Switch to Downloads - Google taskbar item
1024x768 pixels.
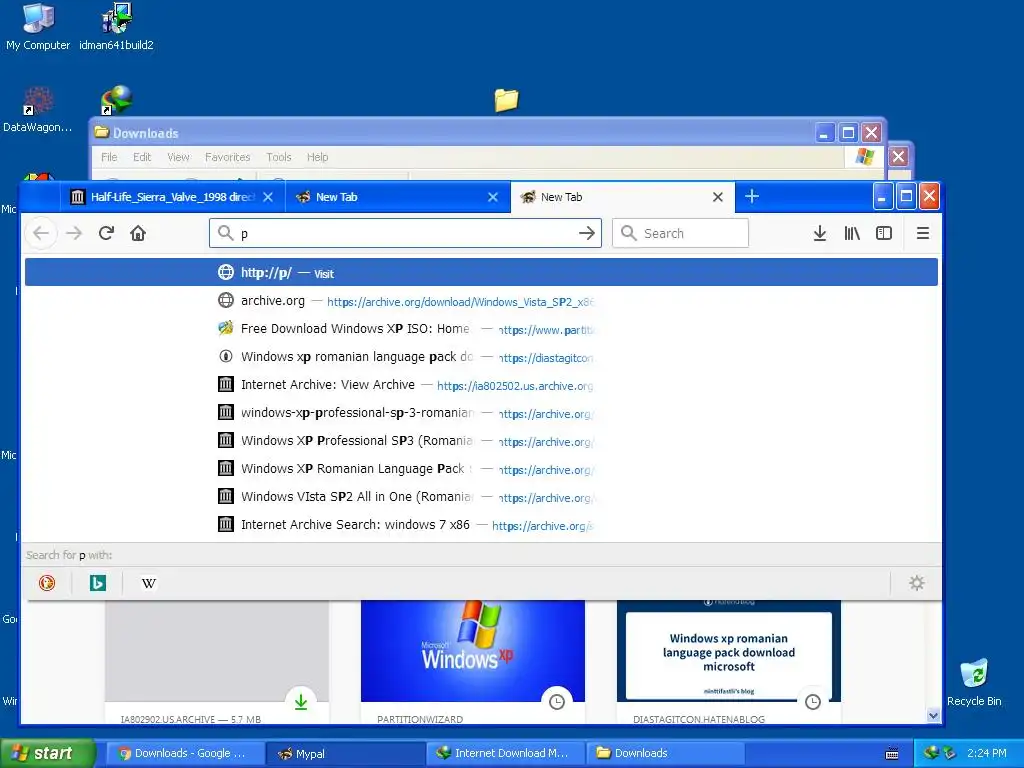tap(185, 753)
